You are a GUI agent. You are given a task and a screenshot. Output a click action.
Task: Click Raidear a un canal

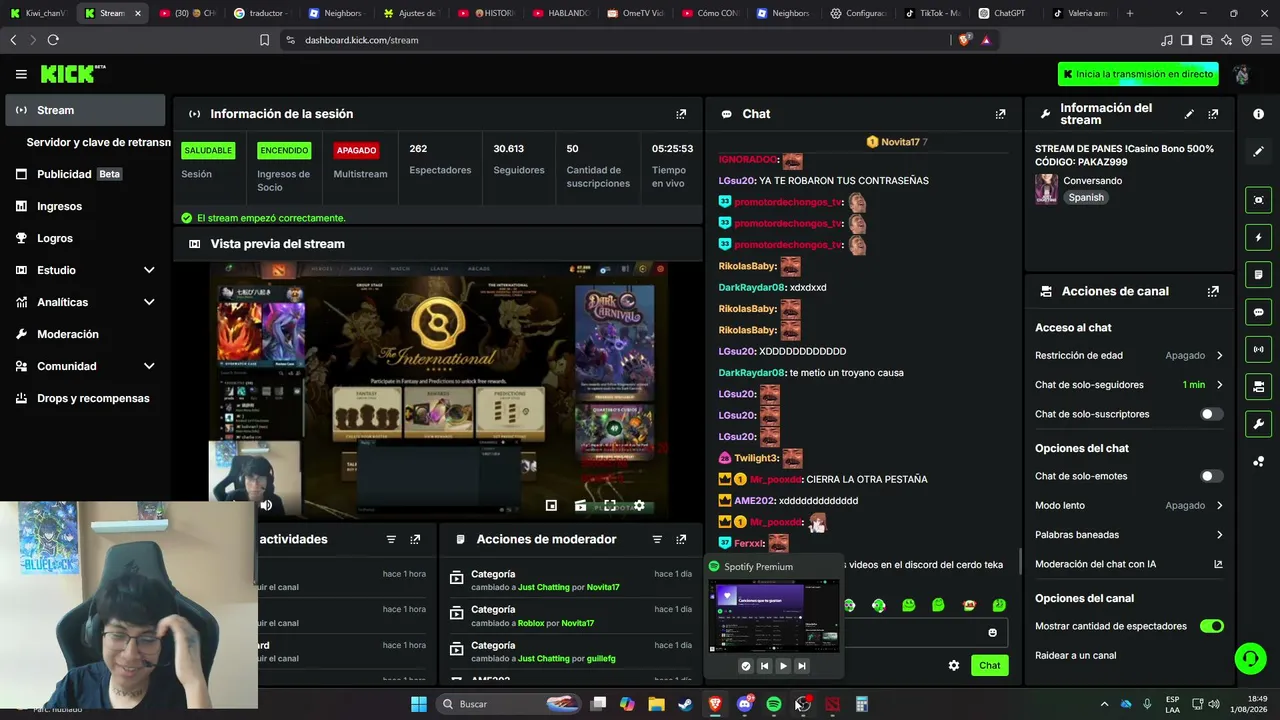pyautogui.click(x=1076, y=656)
